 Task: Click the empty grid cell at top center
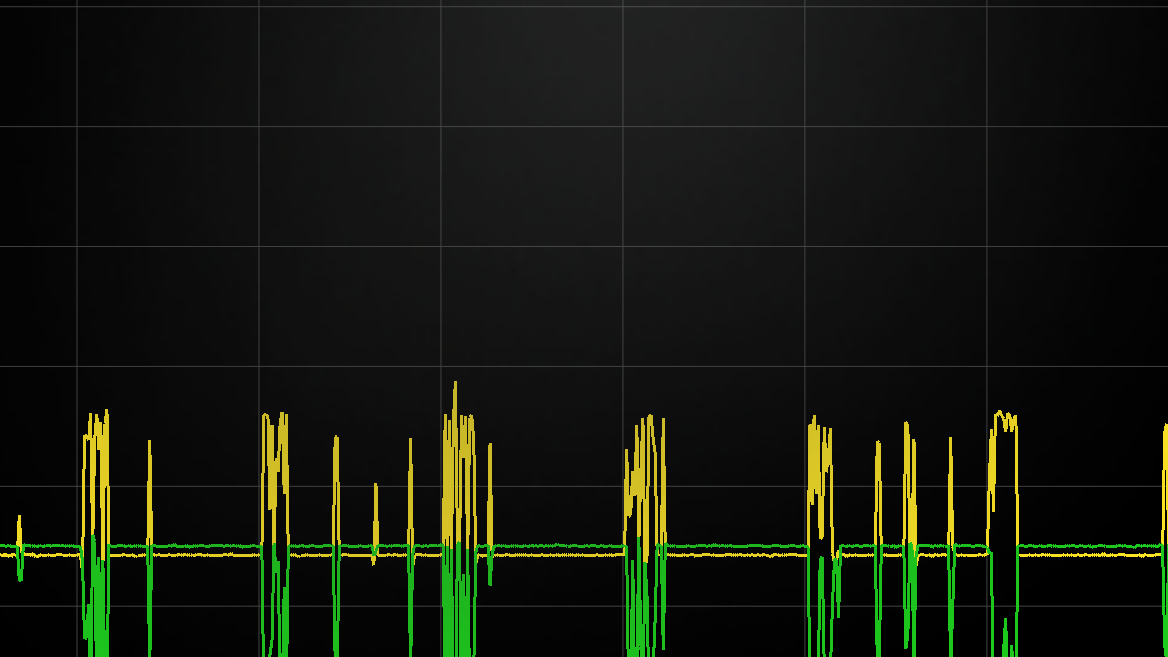(x=531, y=66)
